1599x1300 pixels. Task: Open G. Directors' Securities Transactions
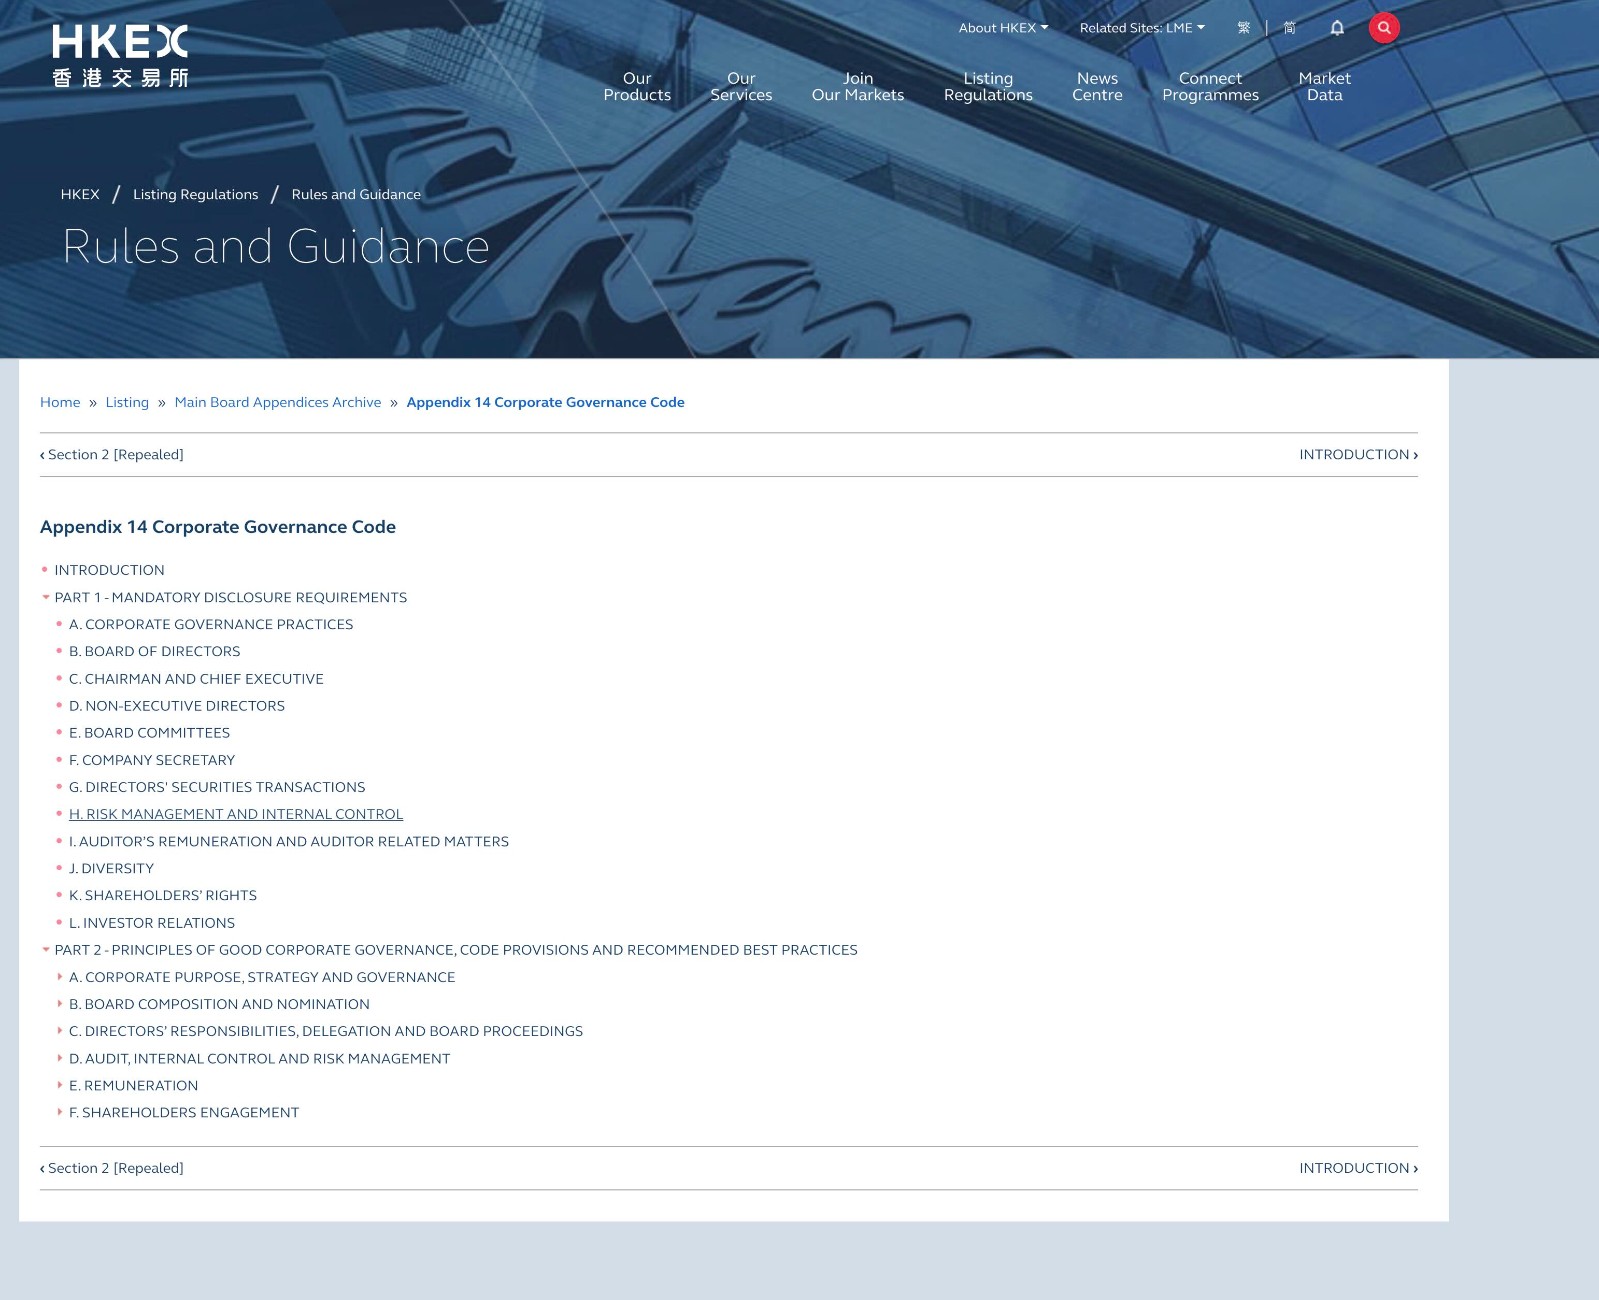217,787
